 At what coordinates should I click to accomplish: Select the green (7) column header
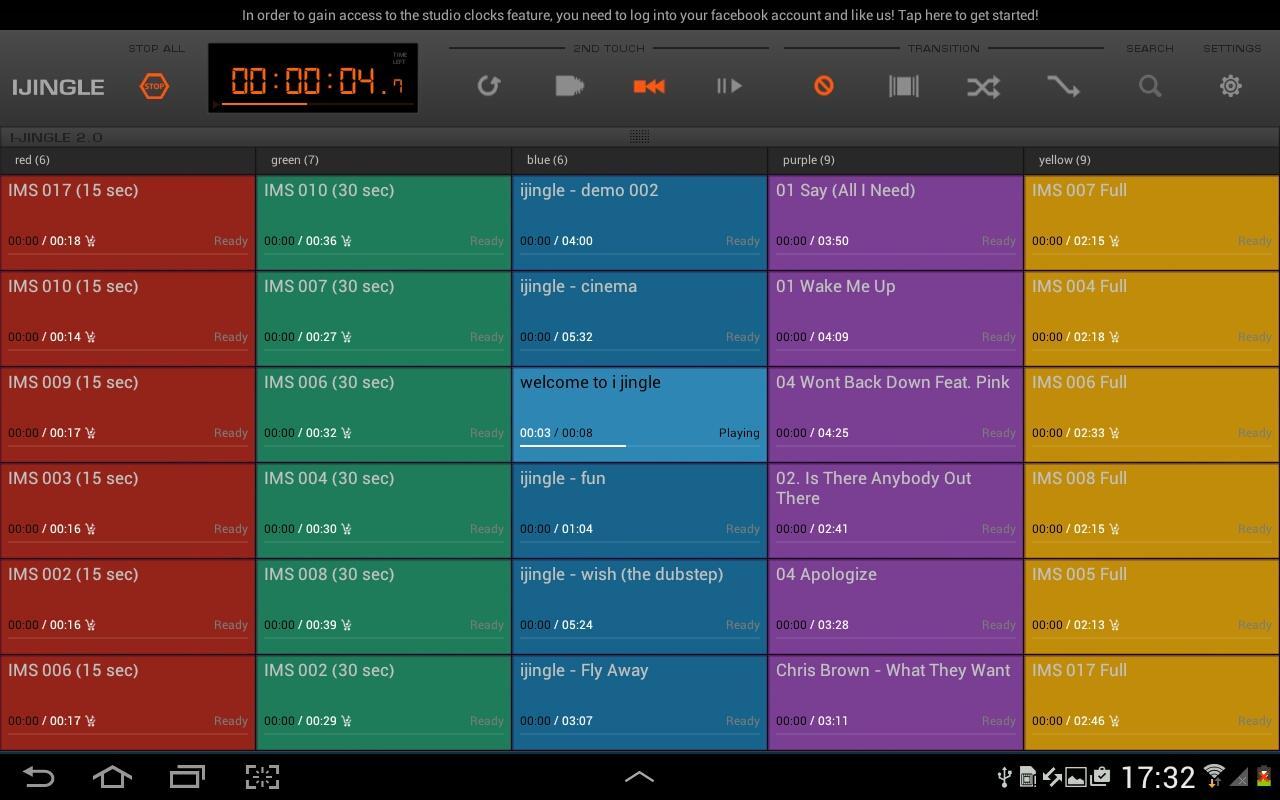384,160
